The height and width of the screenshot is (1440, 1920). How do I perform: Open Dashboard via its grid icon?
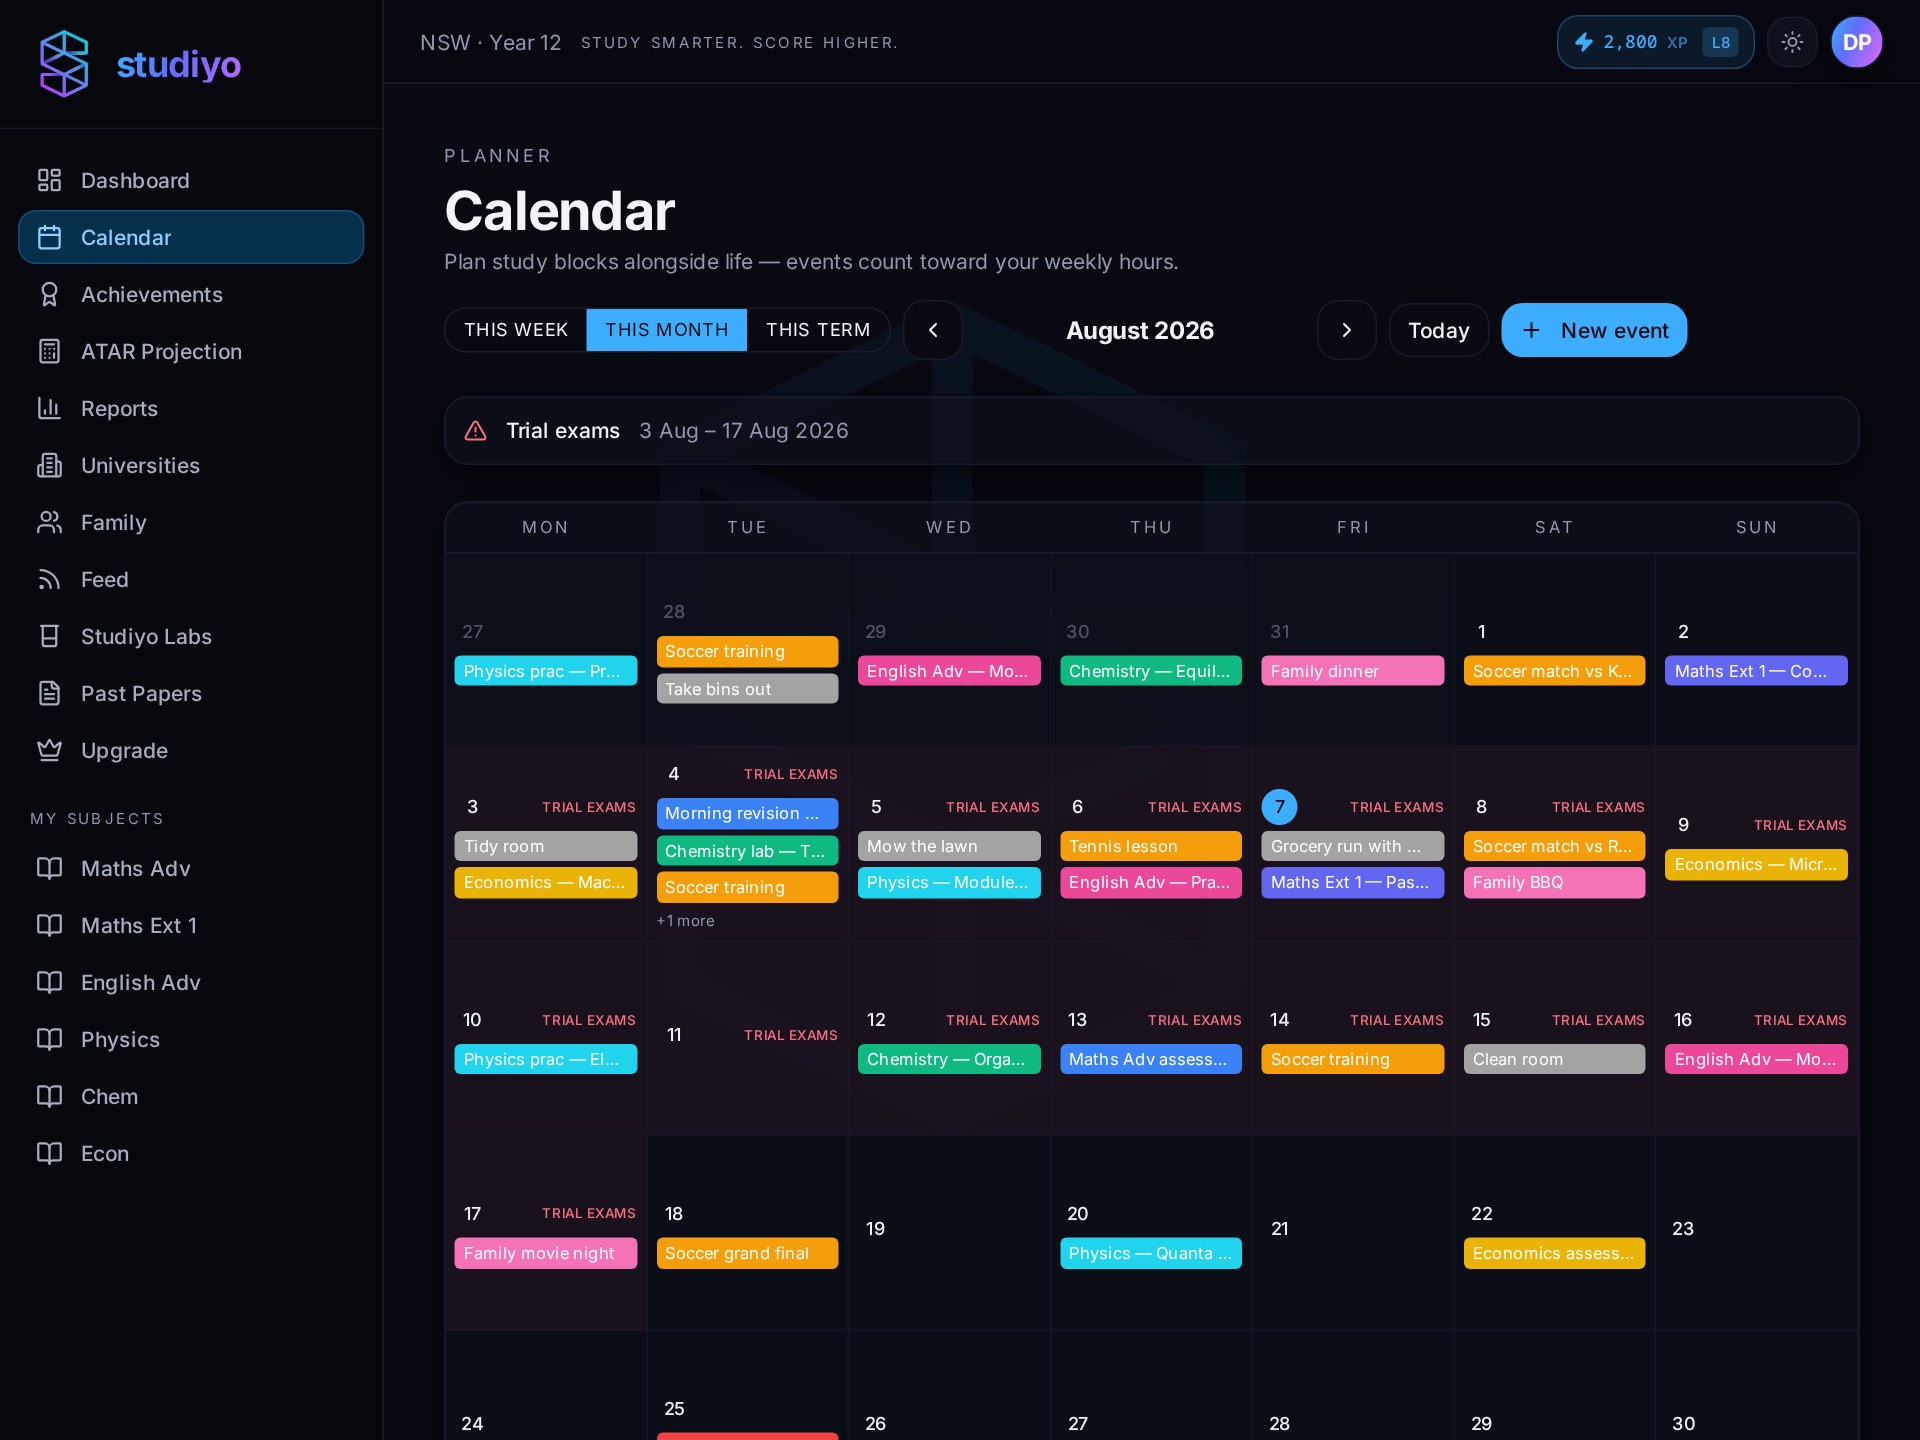click(49, 180)
